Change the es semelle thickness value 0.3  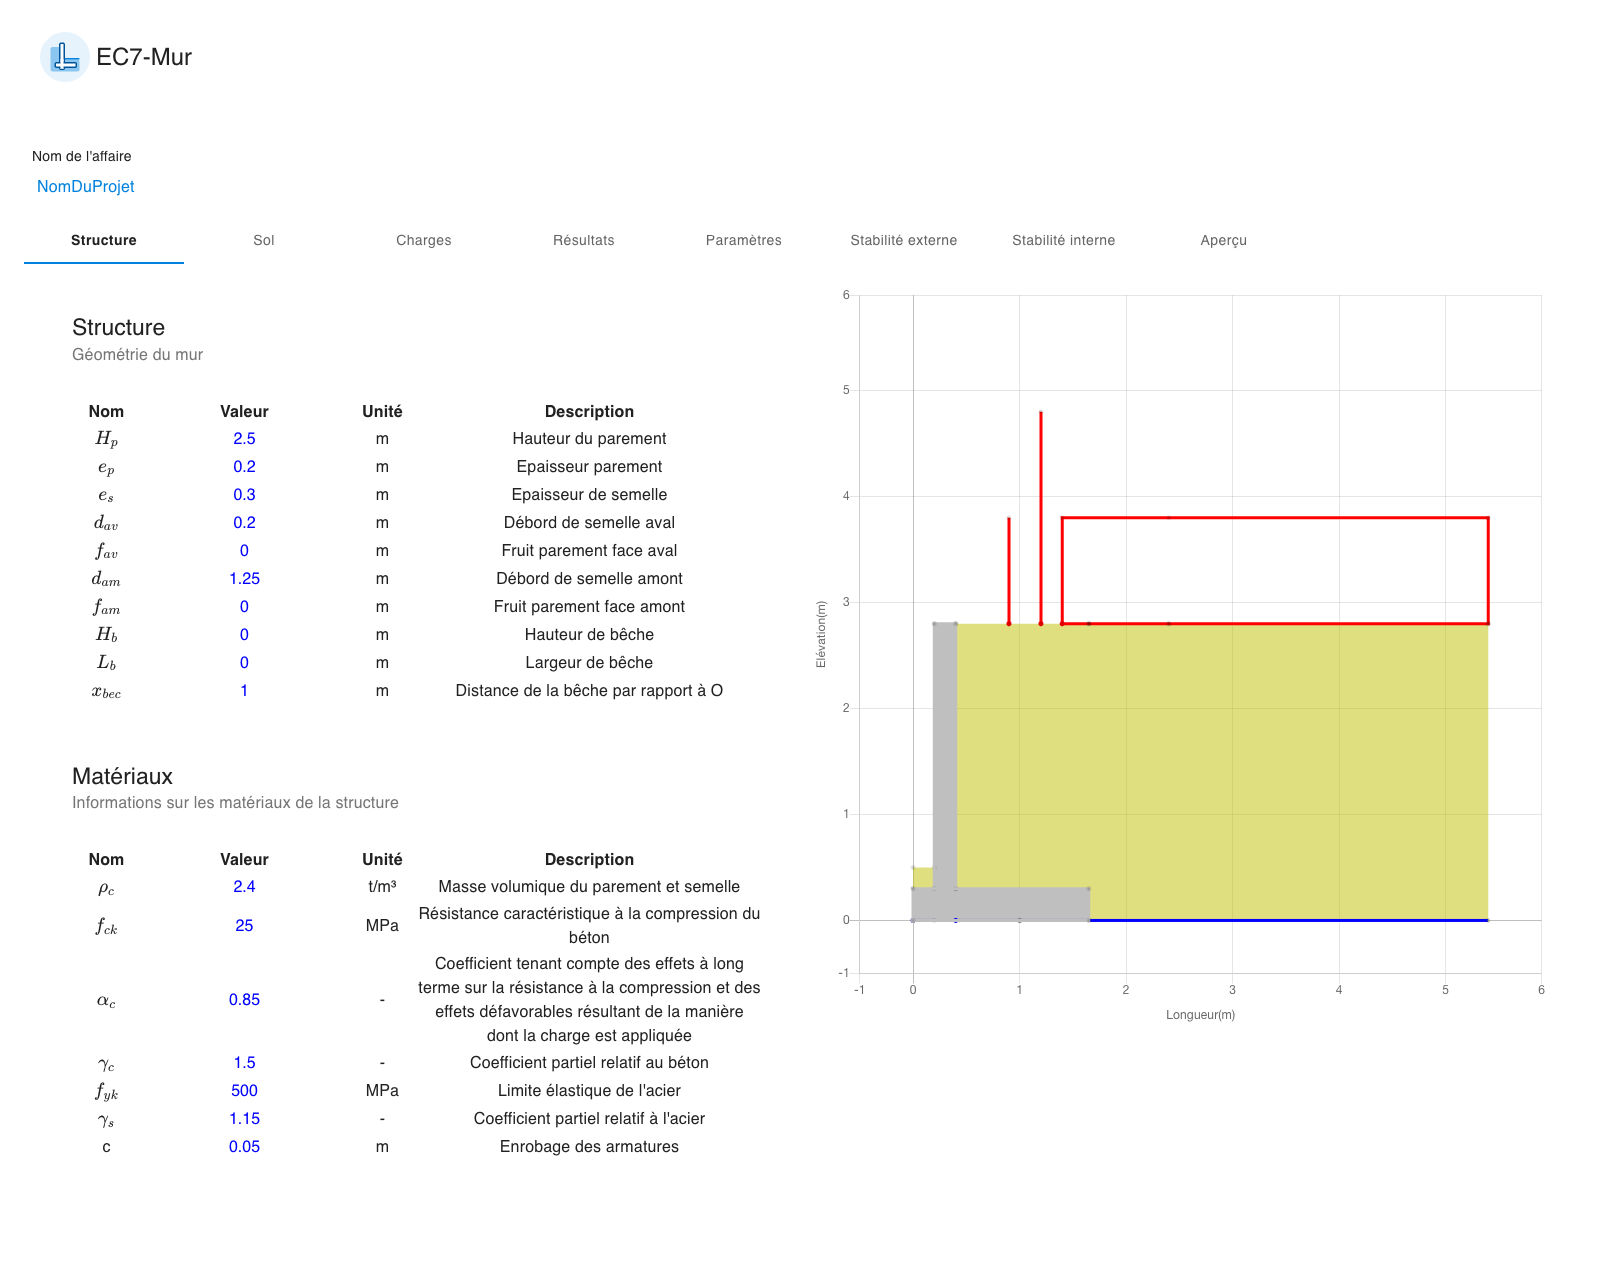click(244, 494)
